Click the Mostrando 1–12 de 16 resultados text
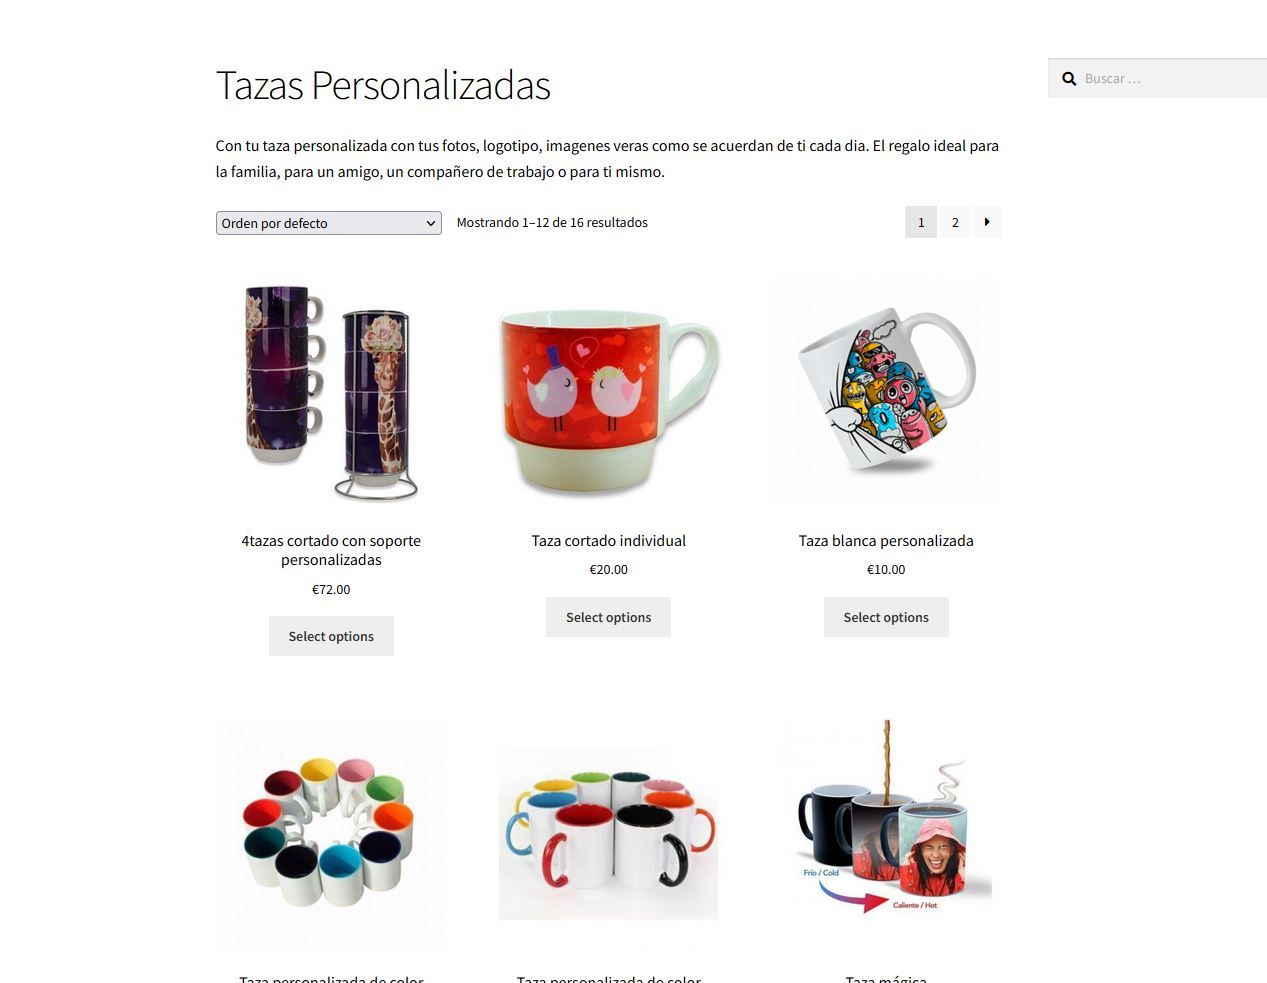This screenshot has height=983, width=1267. [x=552, y=223]
